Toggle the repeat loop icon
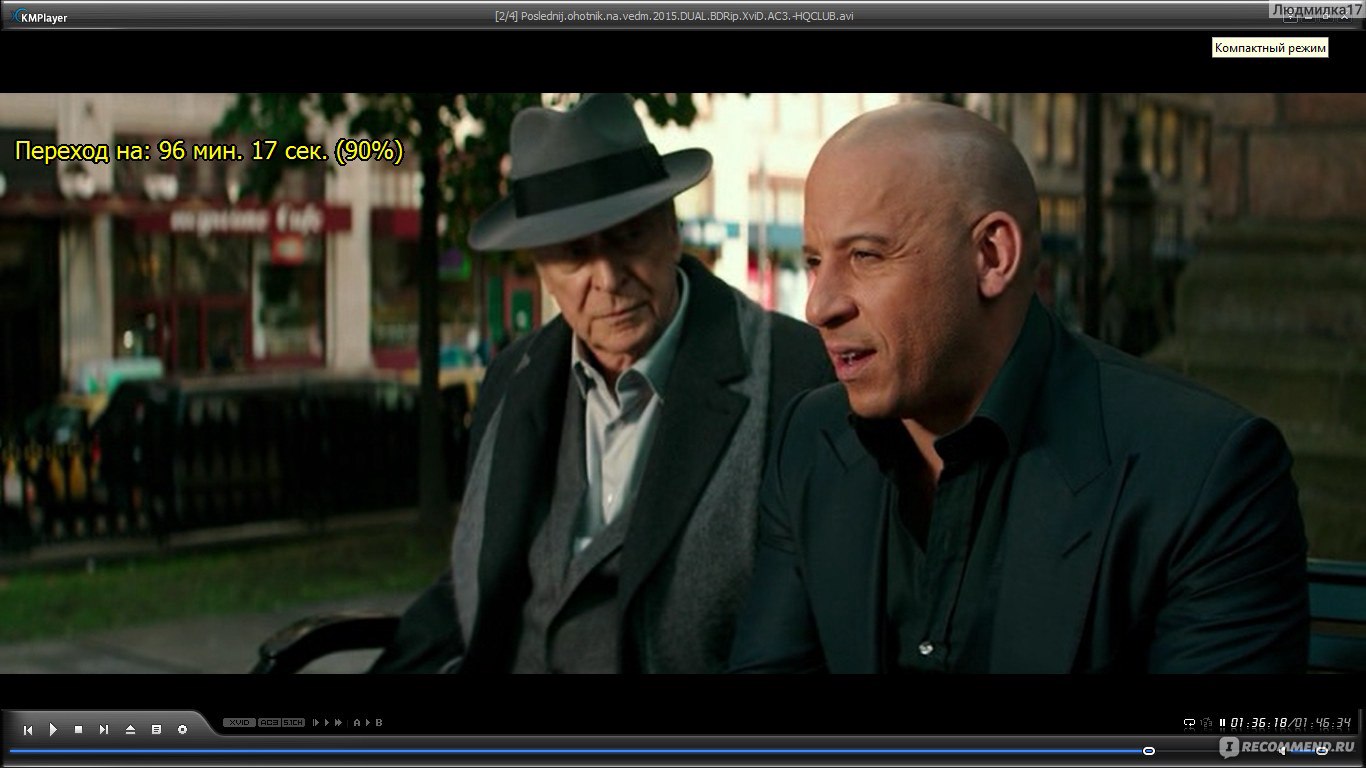 point(1189,722)
